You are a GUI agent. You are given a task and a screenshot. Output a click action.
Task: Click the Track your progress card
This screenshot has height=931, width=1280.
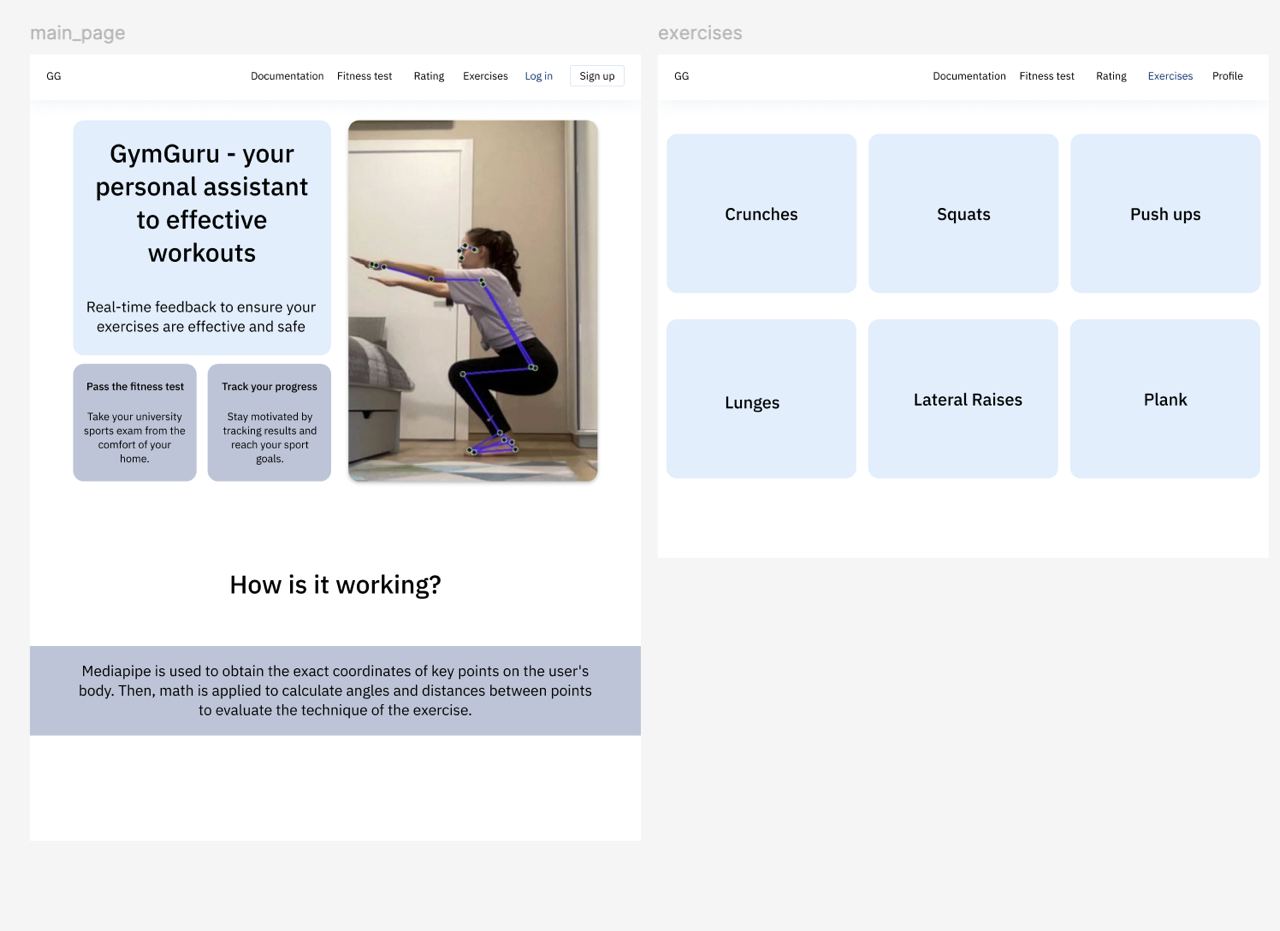[x=269, y=423]
